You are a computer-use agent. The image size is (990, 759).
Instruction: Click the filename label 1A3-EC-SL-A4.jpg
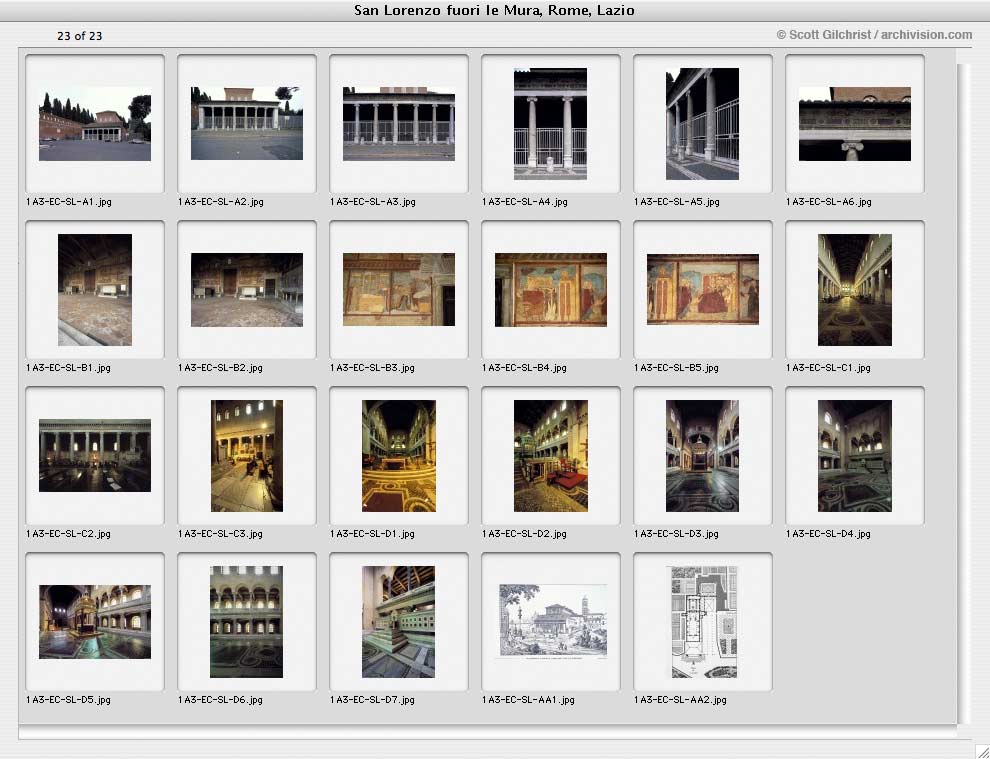click(x=525, y=202)
